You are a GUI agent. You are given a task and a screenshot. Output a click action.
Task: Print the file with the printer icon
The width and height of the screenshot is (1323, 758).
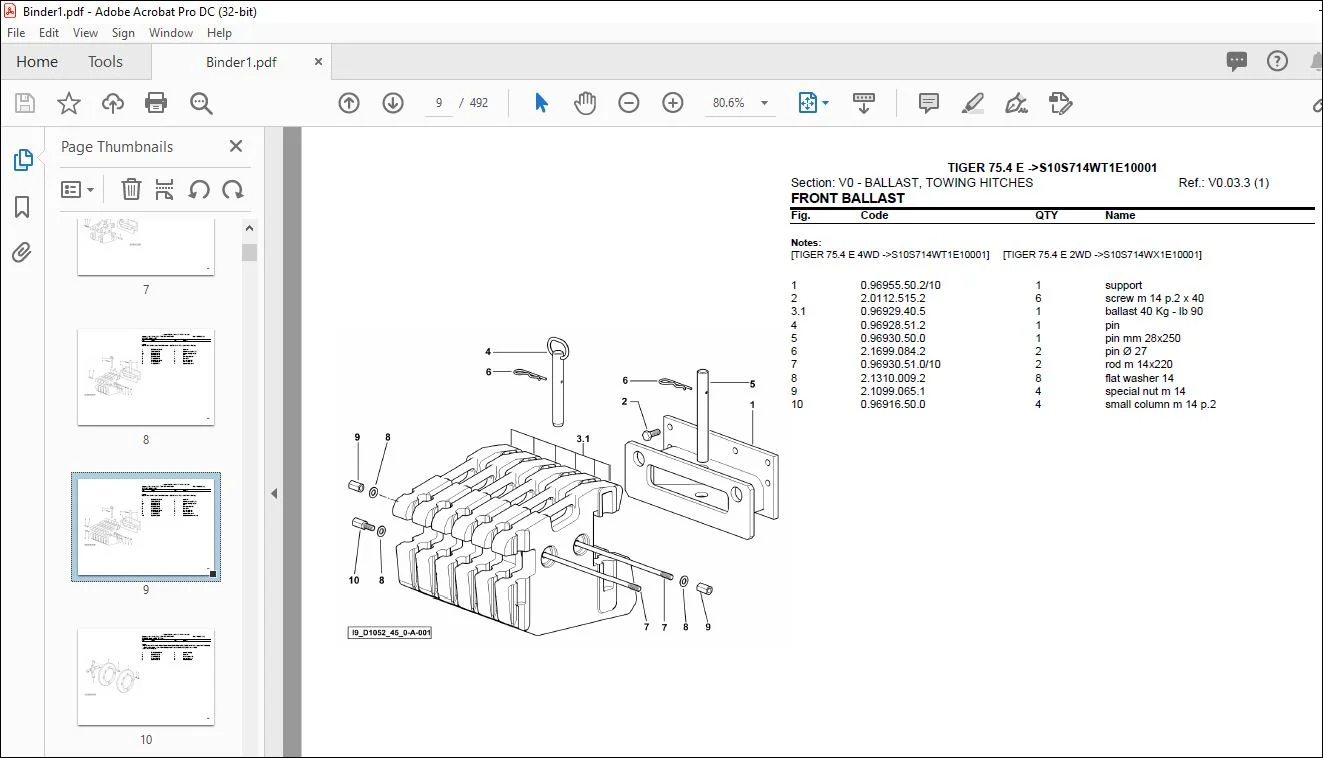(x=156, y=103)
